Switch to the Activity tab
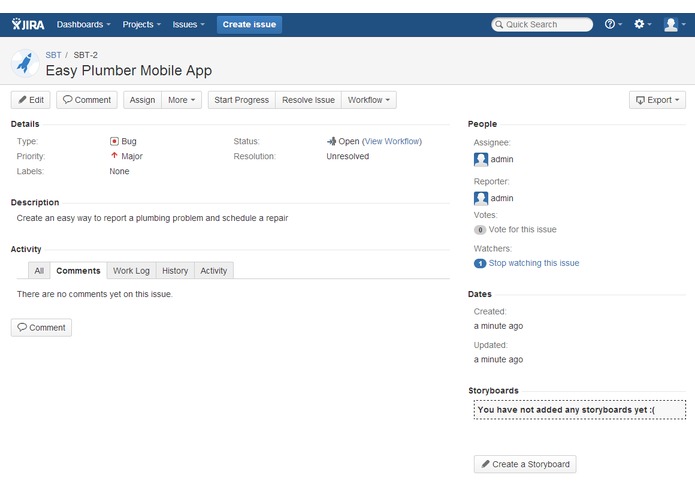Screen dimensions: 695x494 [214, 271]
